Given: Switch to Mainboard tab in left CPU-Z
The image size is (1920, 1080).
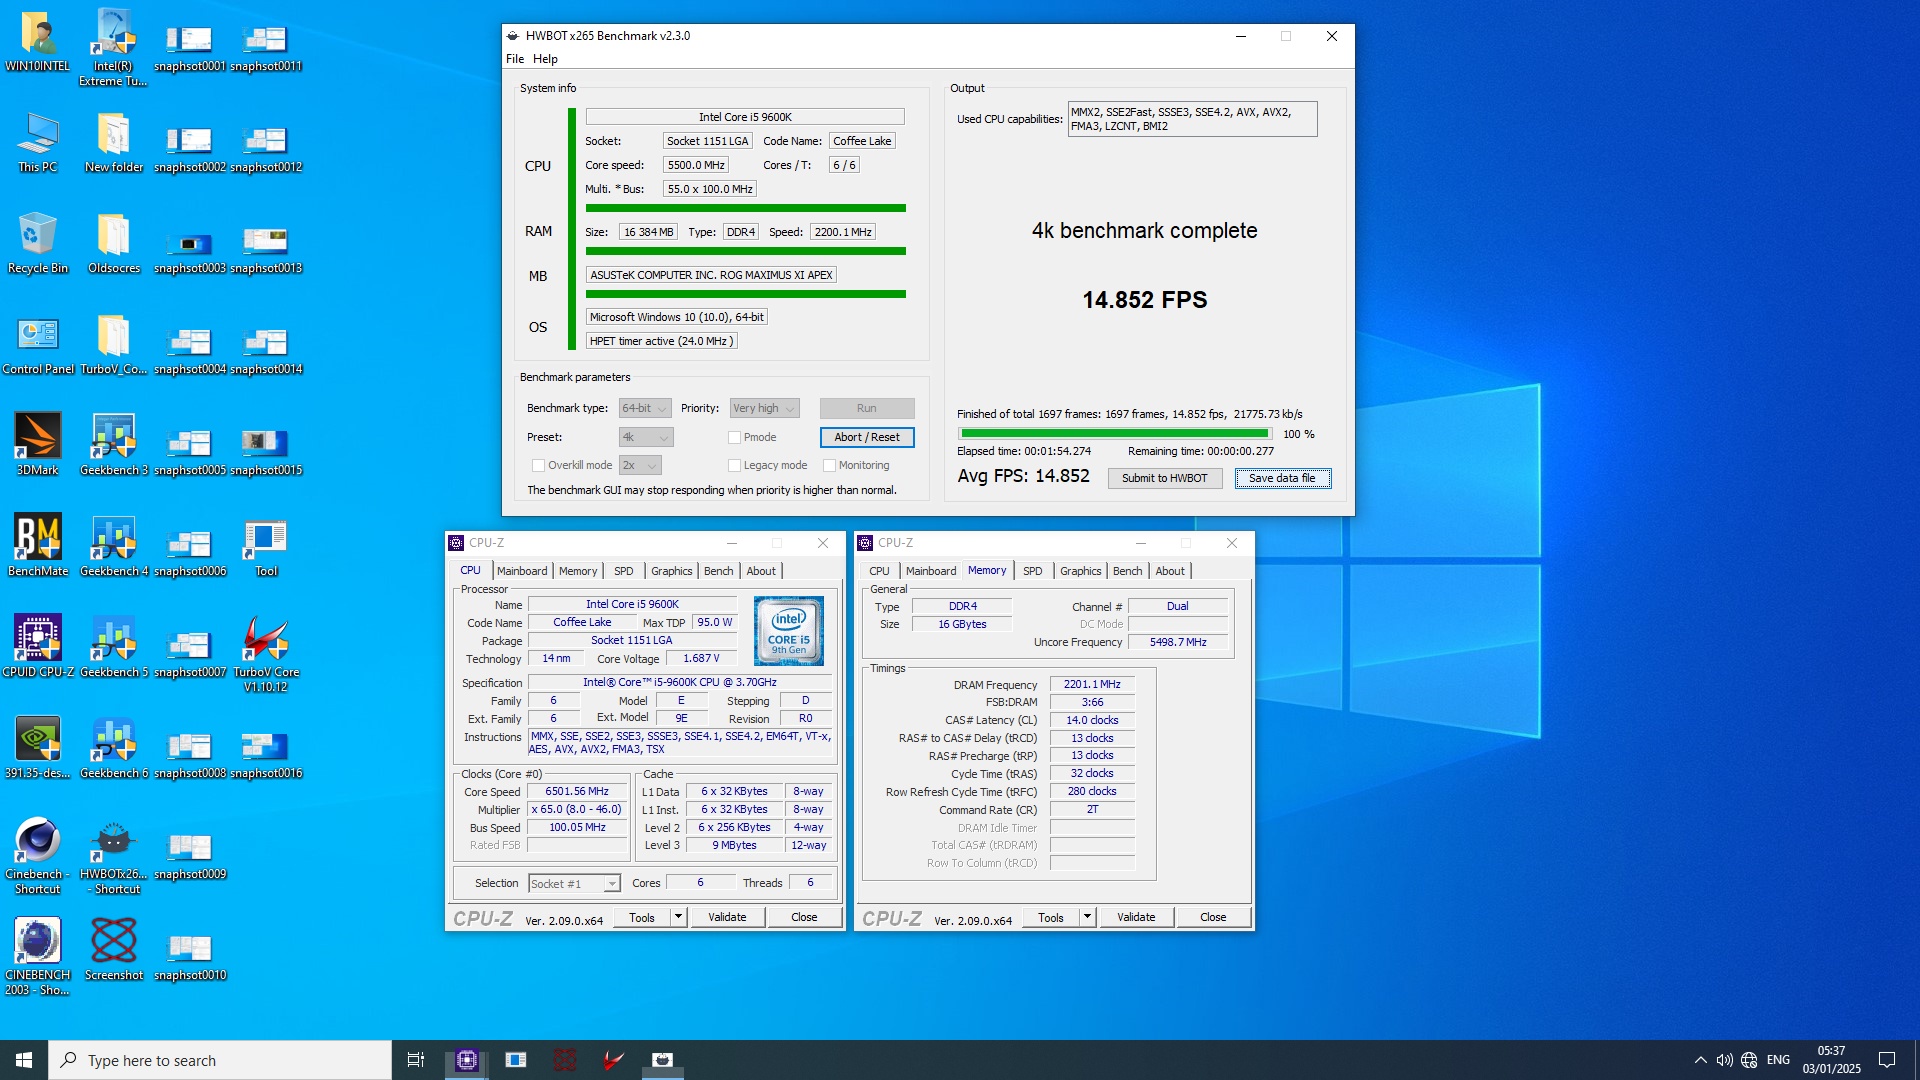Looking at the screenshot, I should [x=522, y=571].
